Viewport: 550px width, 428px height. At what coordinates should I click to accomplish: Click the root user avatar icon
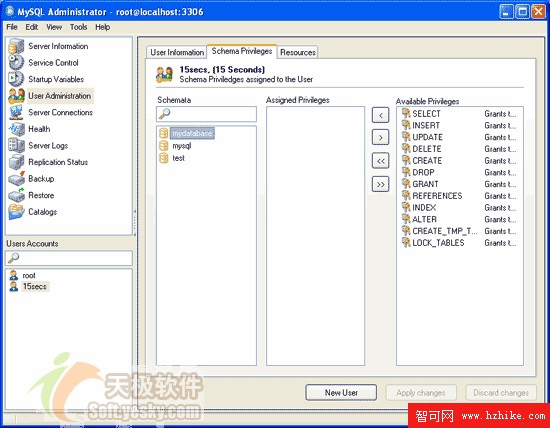[14, 275]
